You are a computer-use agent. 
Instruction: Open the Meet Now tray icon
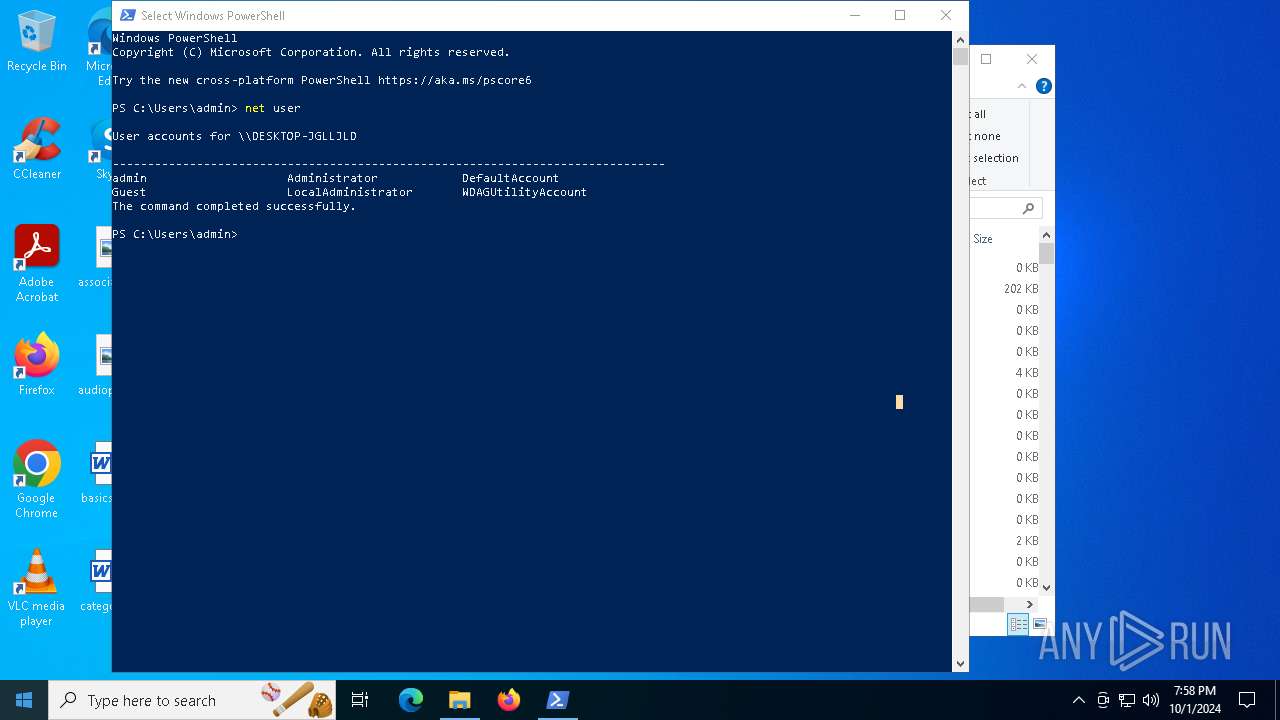(x=1103, y=700)
